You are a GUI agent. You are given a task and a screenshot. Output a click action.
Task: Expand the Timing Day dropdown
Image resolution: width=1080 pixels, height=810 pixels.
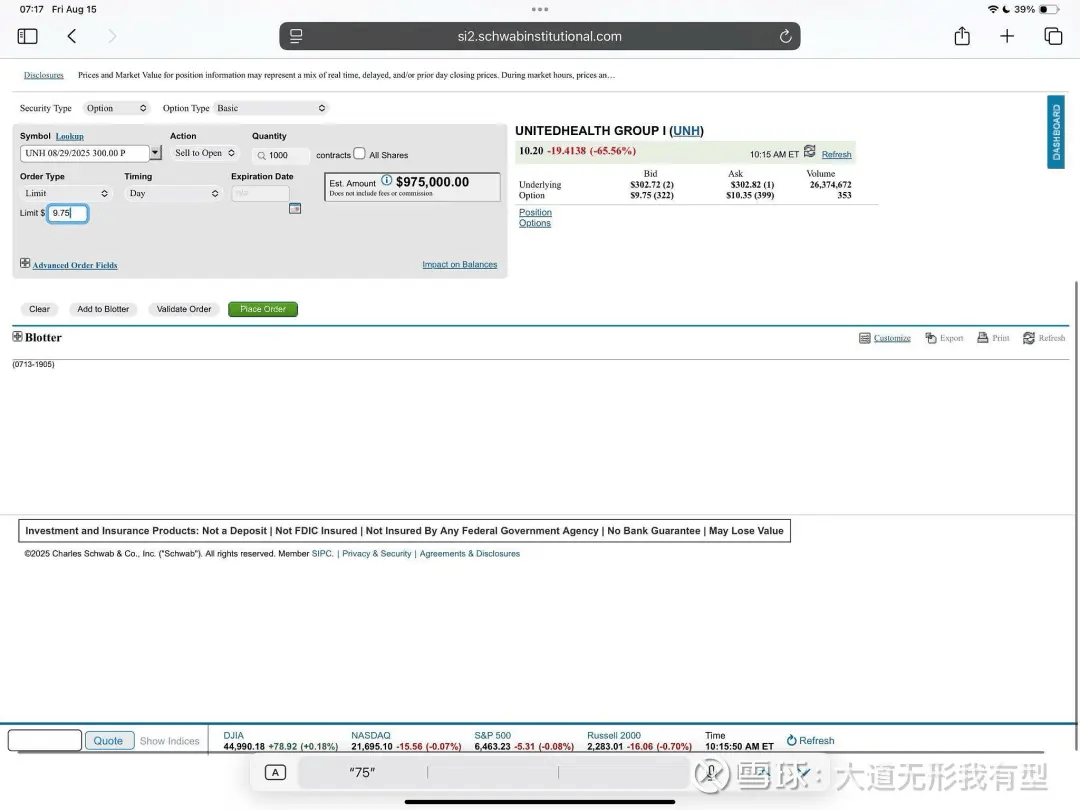173,193
